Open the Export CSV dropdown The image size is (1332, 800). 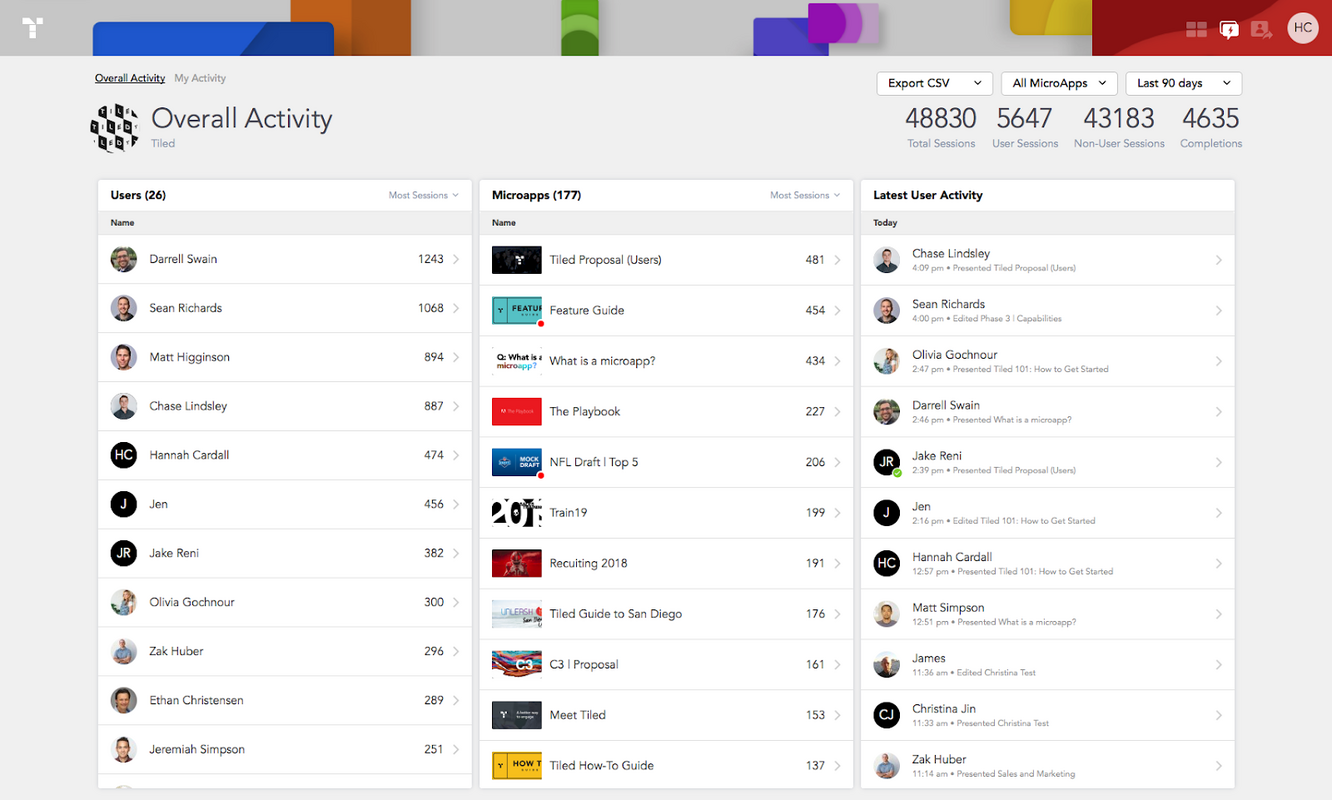point(934,83)
